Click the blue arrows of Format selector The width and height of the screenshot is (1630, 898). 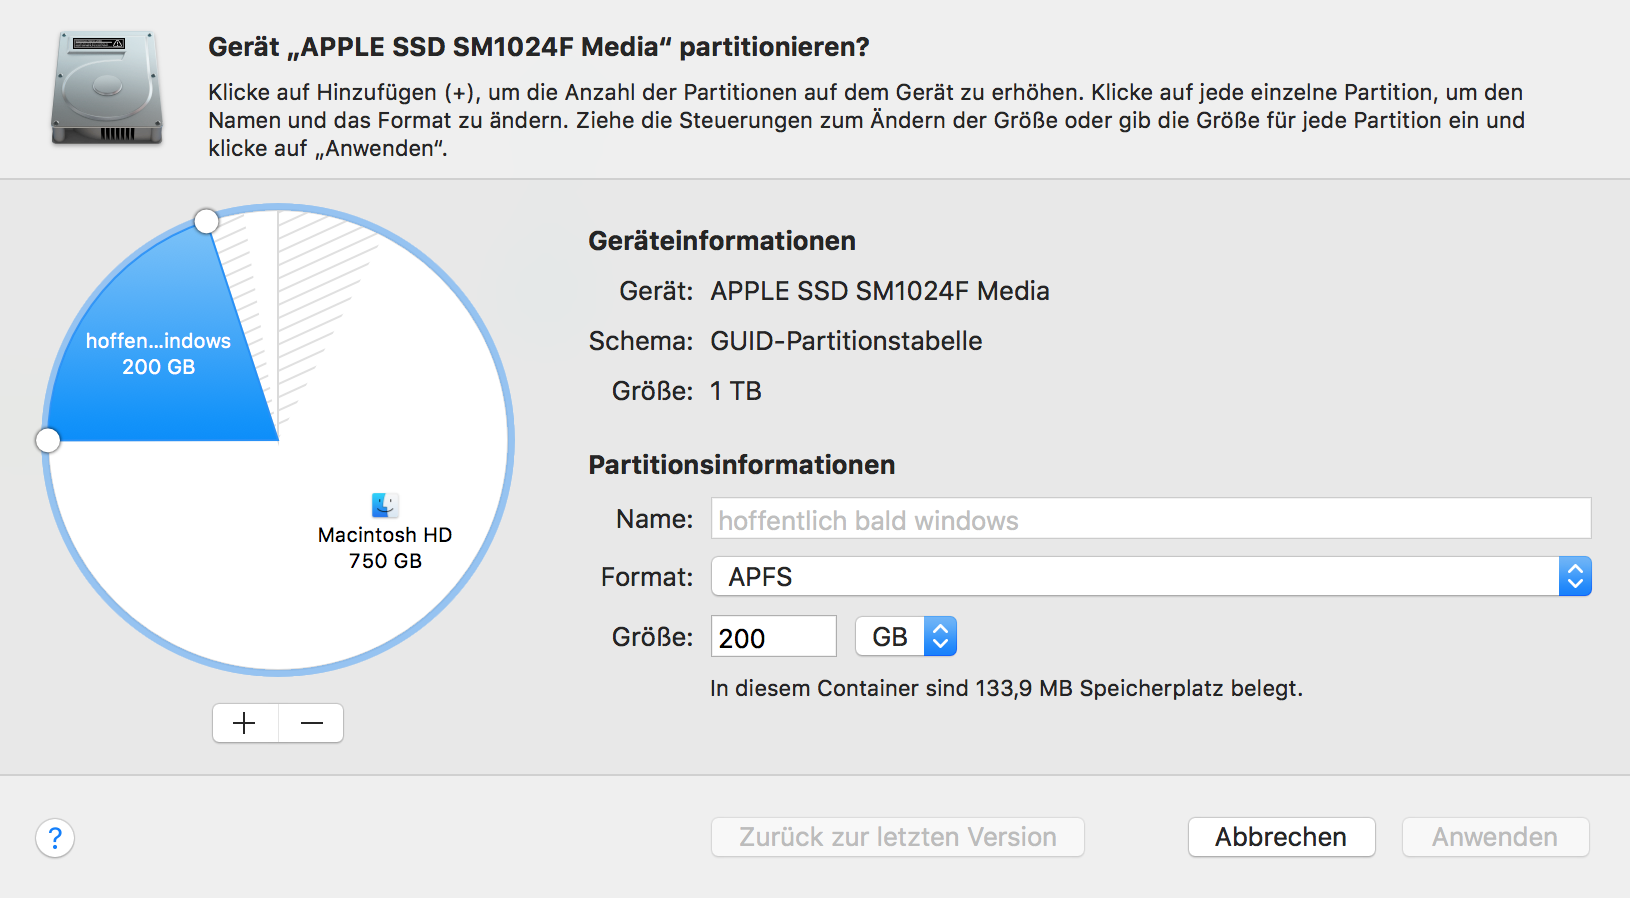click(1575, 577)
